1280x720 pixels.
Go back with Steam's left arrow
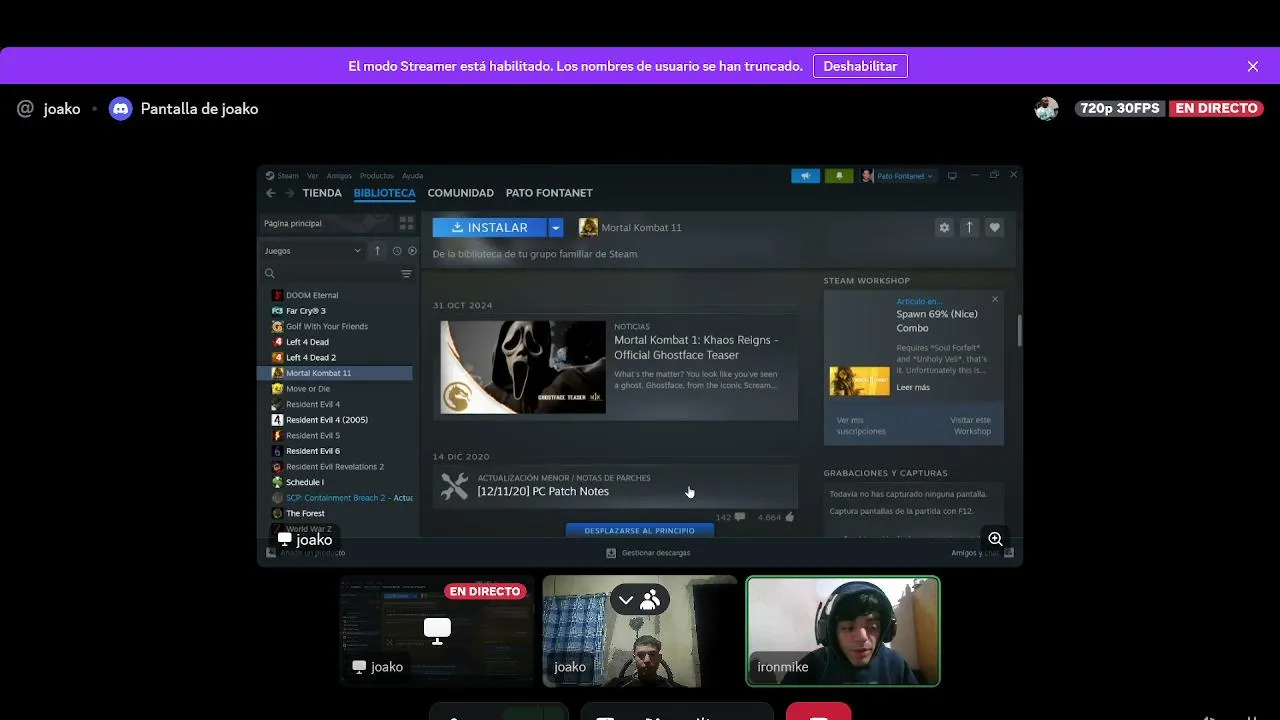click(270, 193)
